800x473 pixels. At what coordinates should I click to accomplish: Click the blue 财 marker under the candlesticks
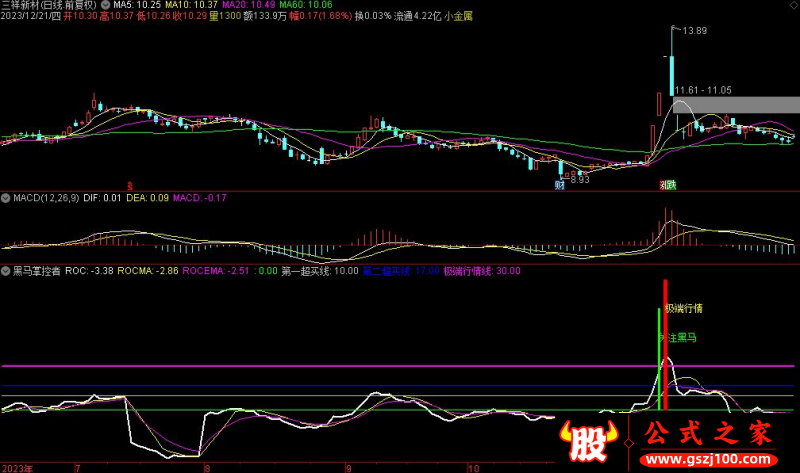coord(561,185)
